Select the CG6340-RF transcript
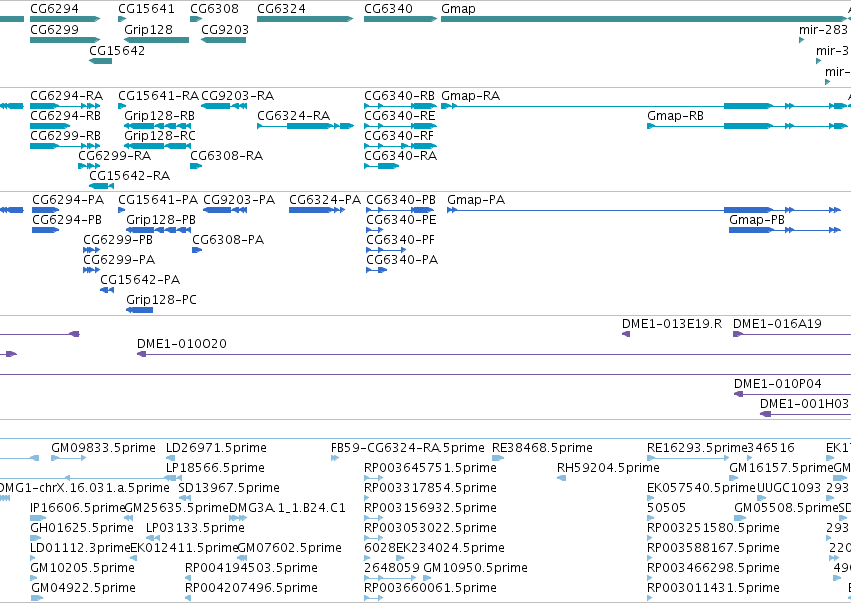 coord(401,146)
